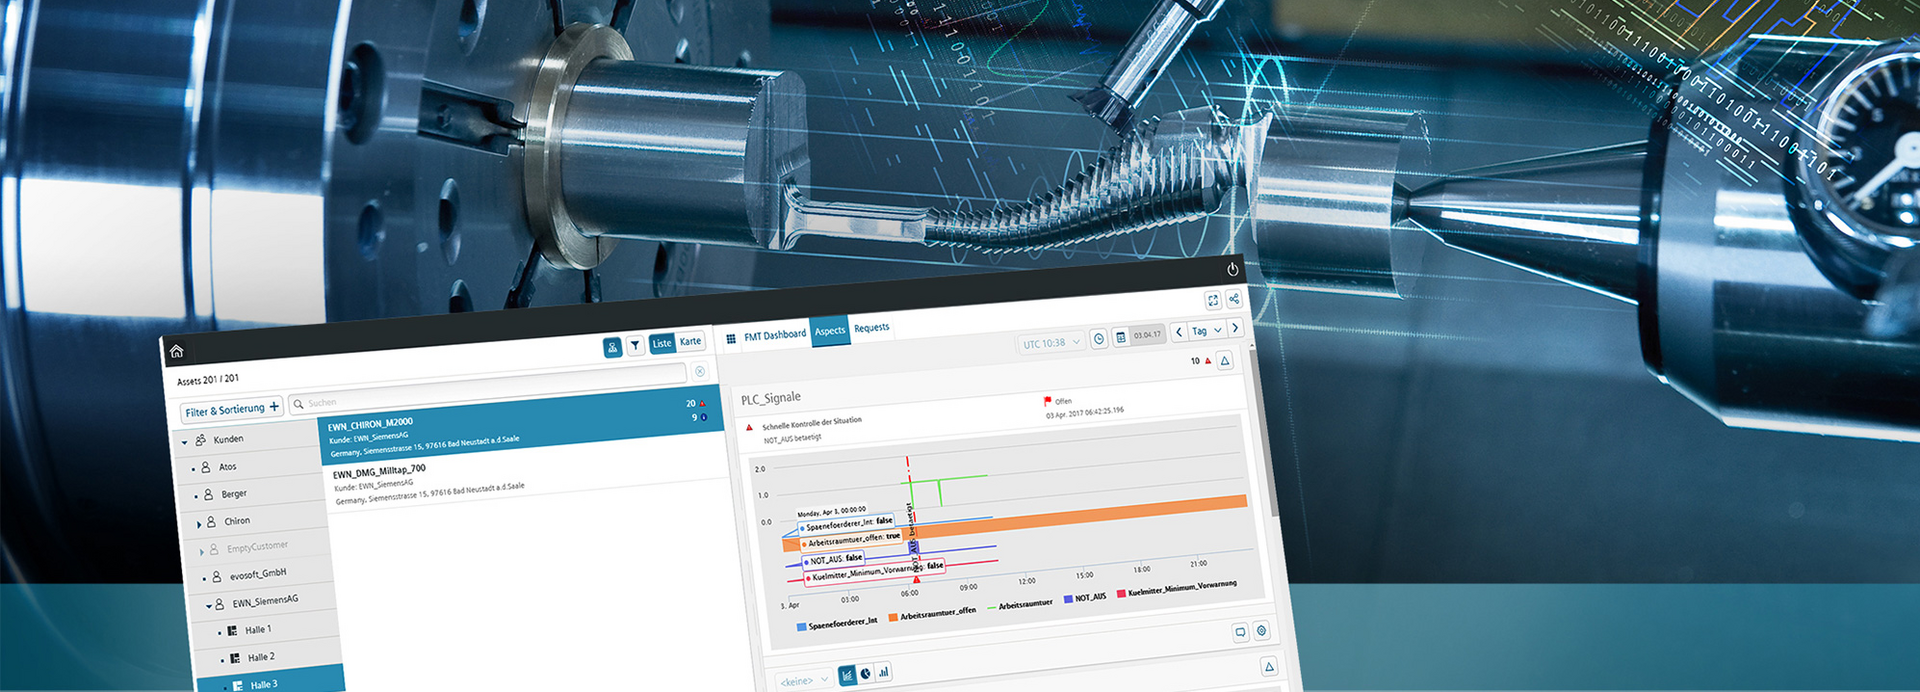The height and width of the screenshot is (692, 1920).
Task: Collapse the EWN_SiemensAG tree node
Action: tap(209, 605)
